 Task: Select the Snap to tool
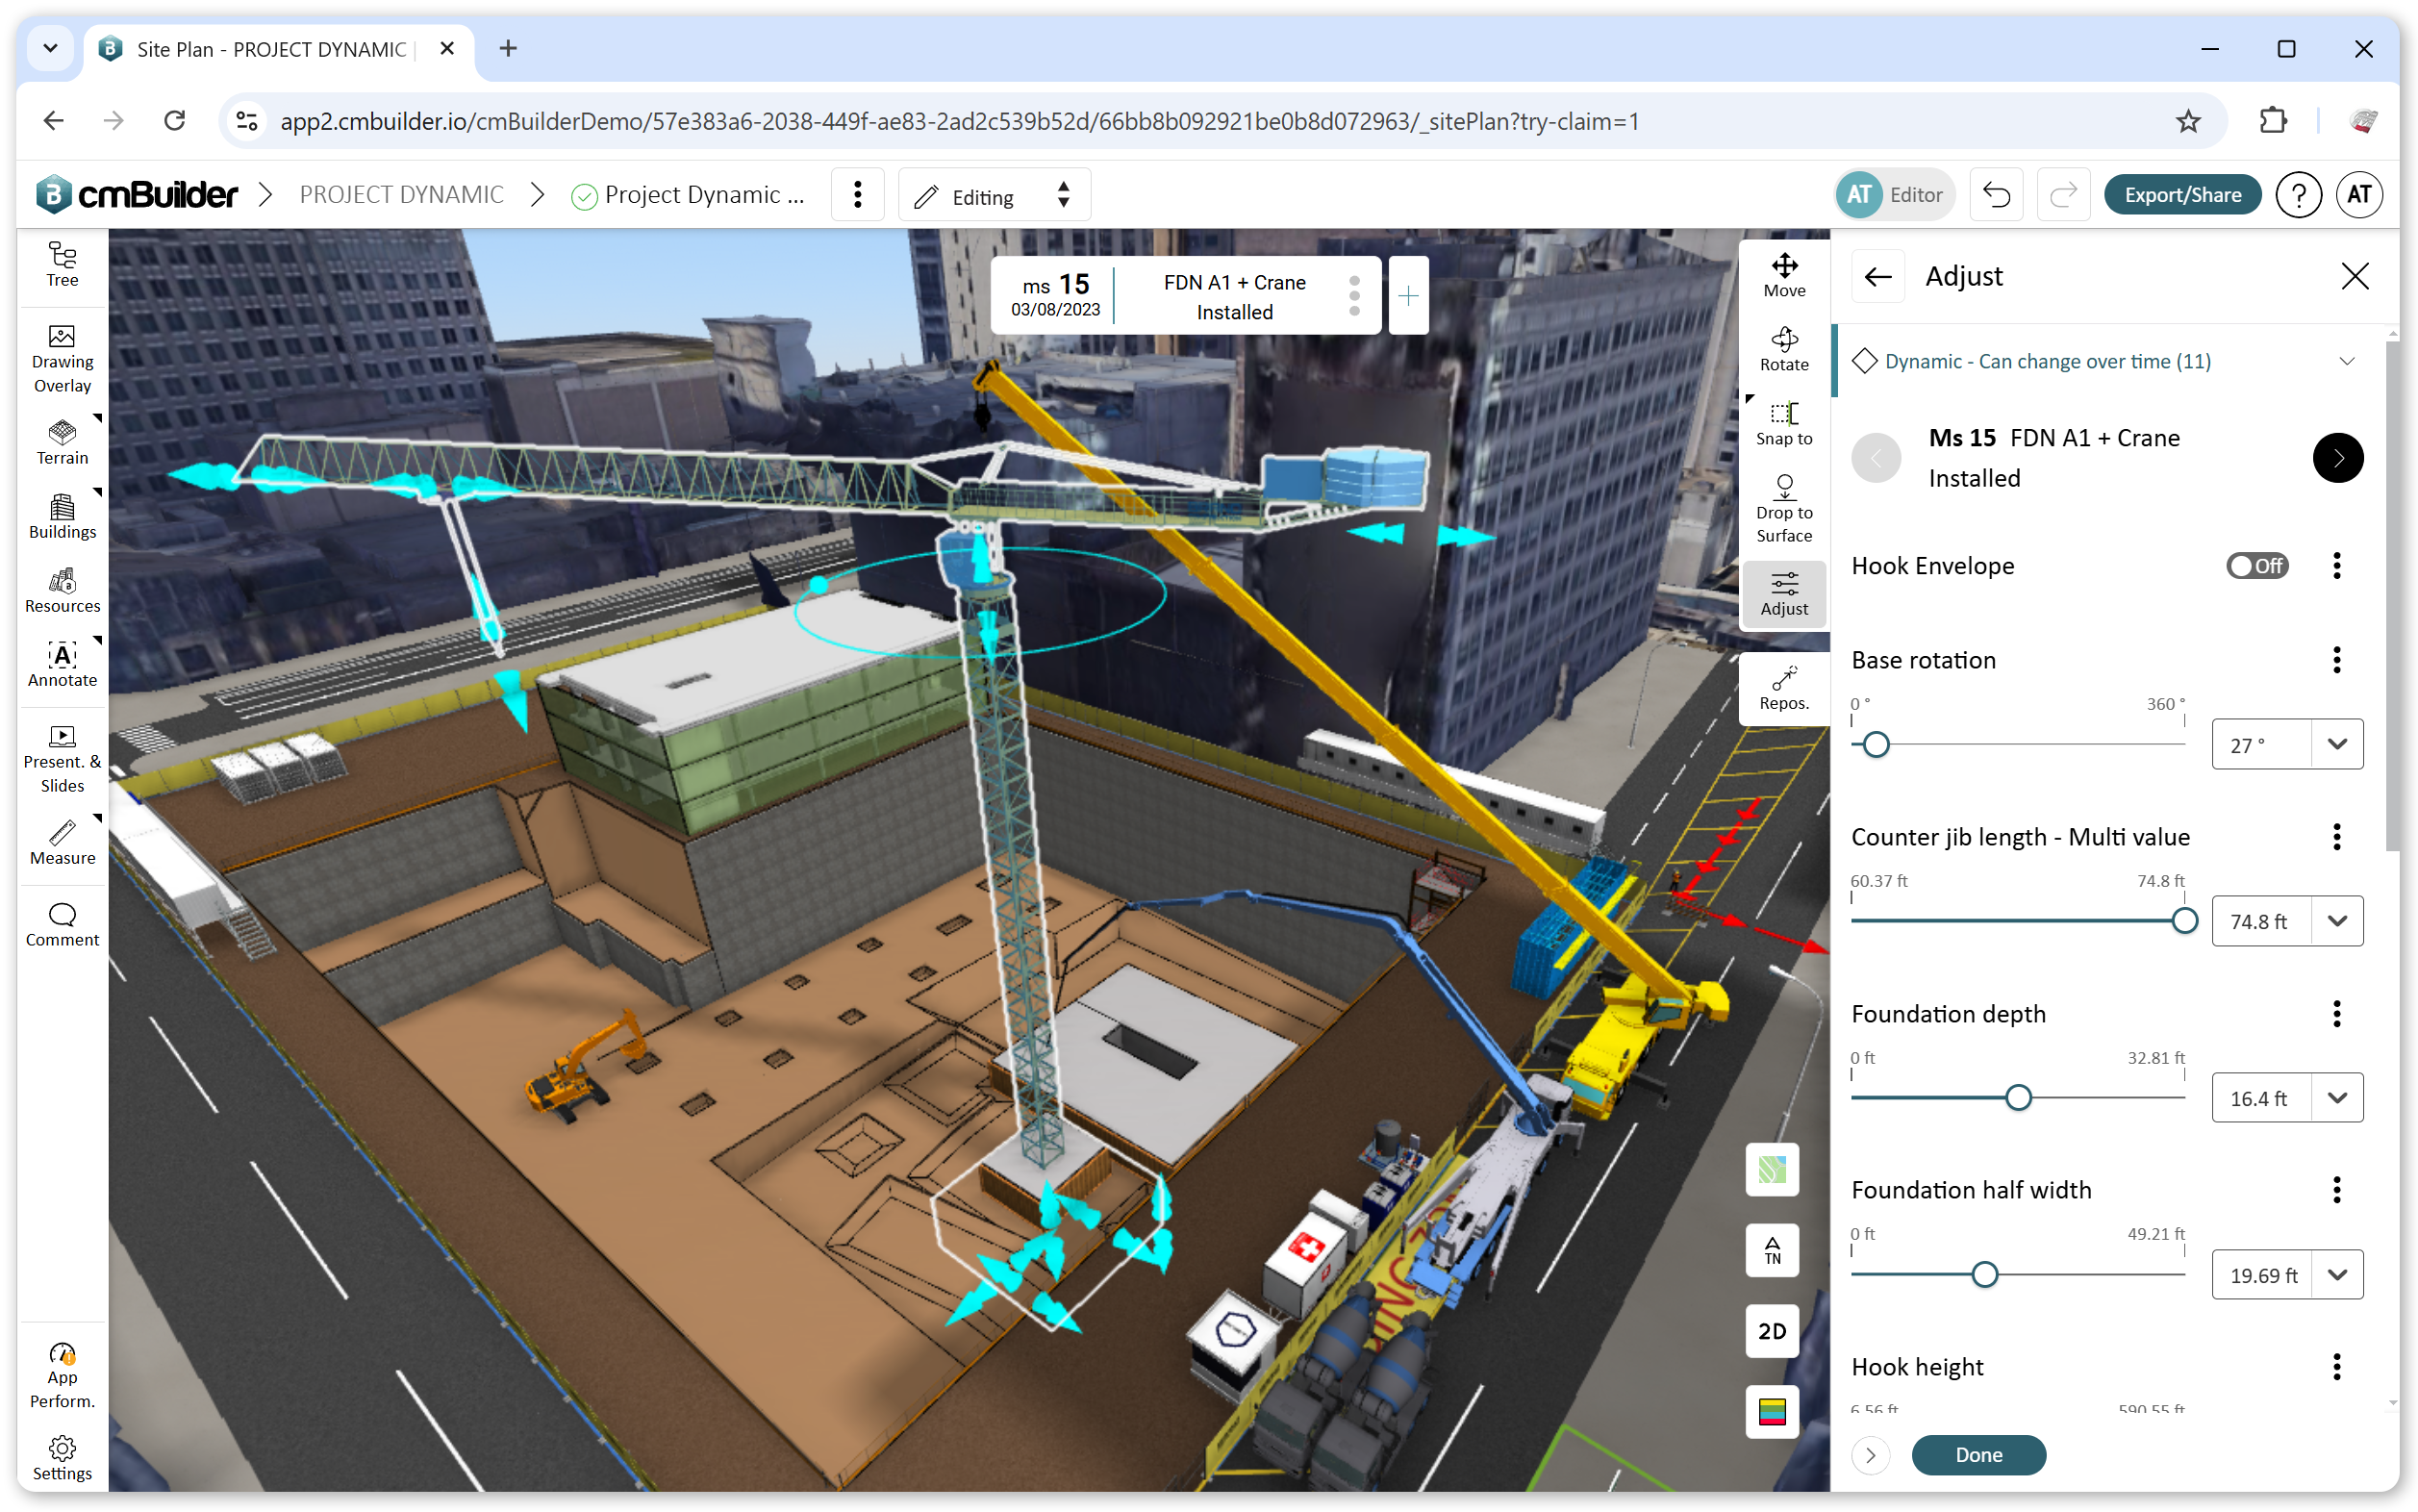(1784, 423)
